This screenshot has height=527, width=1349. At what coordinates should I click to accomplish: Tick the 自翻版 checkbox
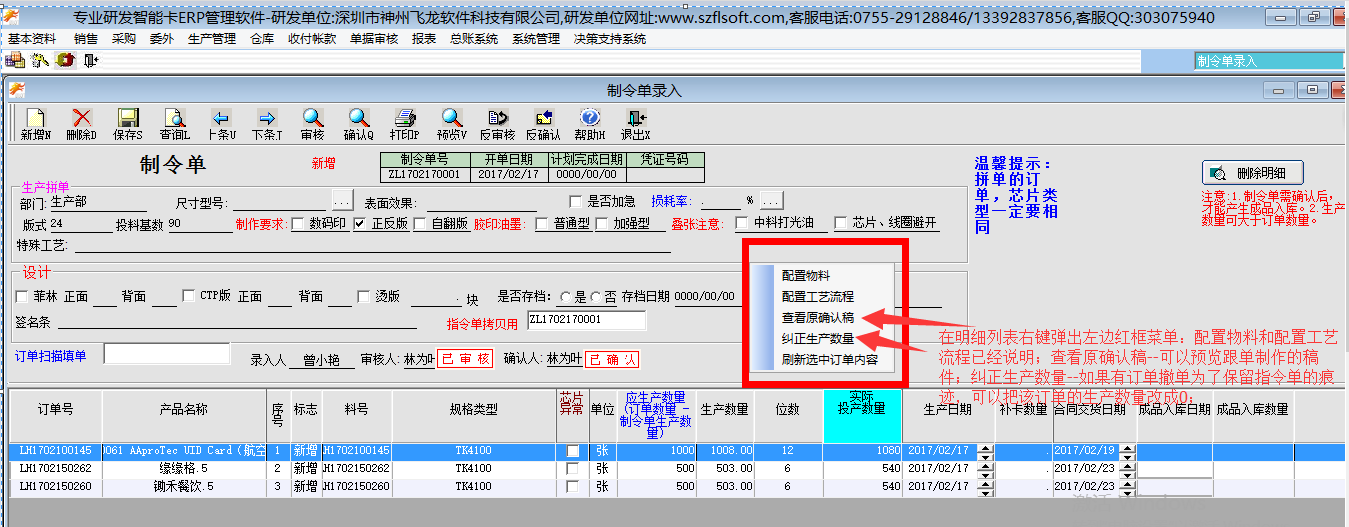(421, 224)
